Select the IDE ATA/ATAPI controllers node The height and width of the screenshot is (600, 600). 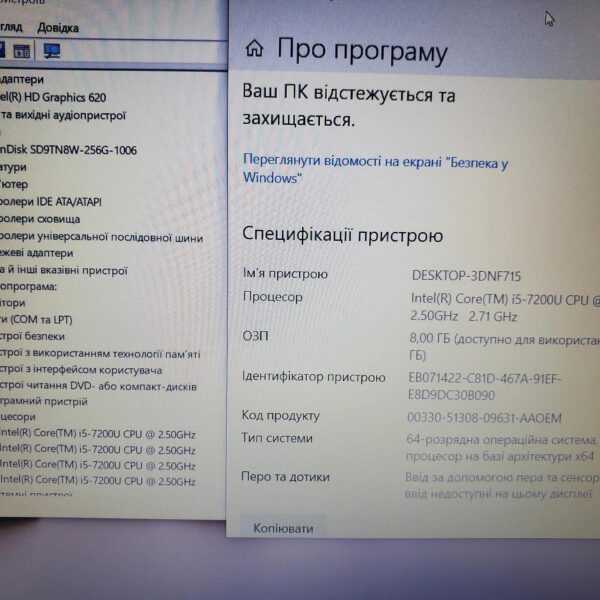click(51, 202)
